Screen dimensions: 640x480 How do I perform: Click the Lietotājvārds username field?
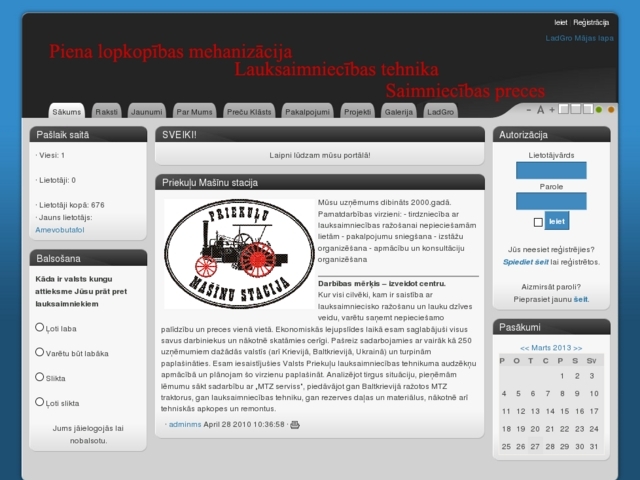551,170
